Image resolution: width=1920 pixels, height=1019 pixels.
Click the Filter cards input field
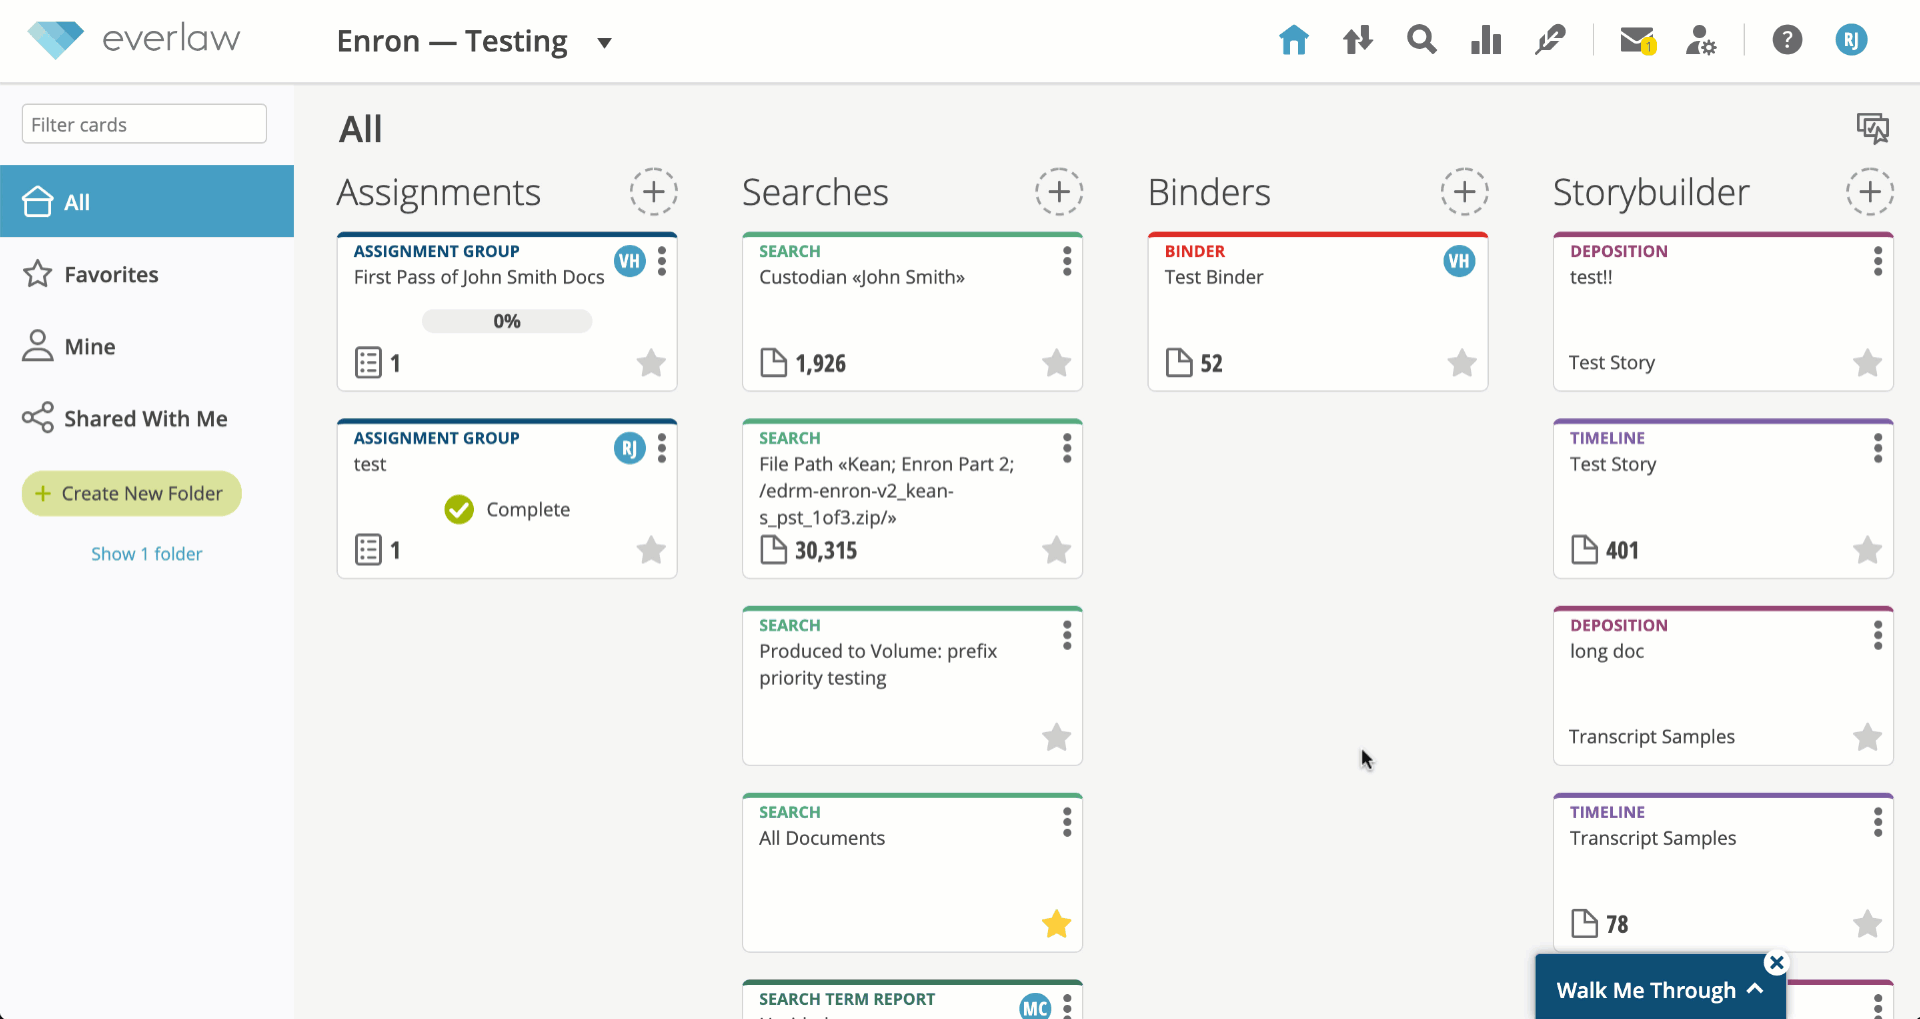point(144,124)
